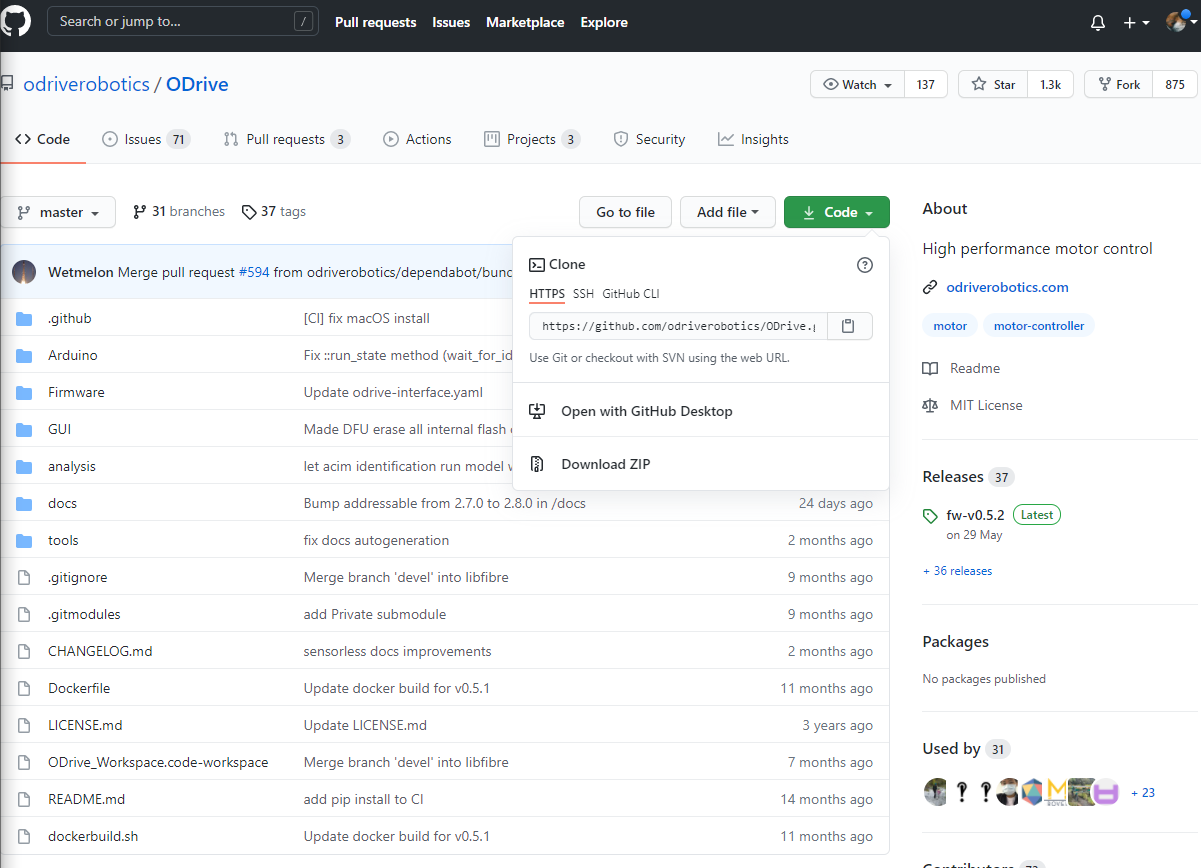This screenshot has width=1201, height=868.
Task: Open the analysis folder
Action: click(x=72, y=466)
